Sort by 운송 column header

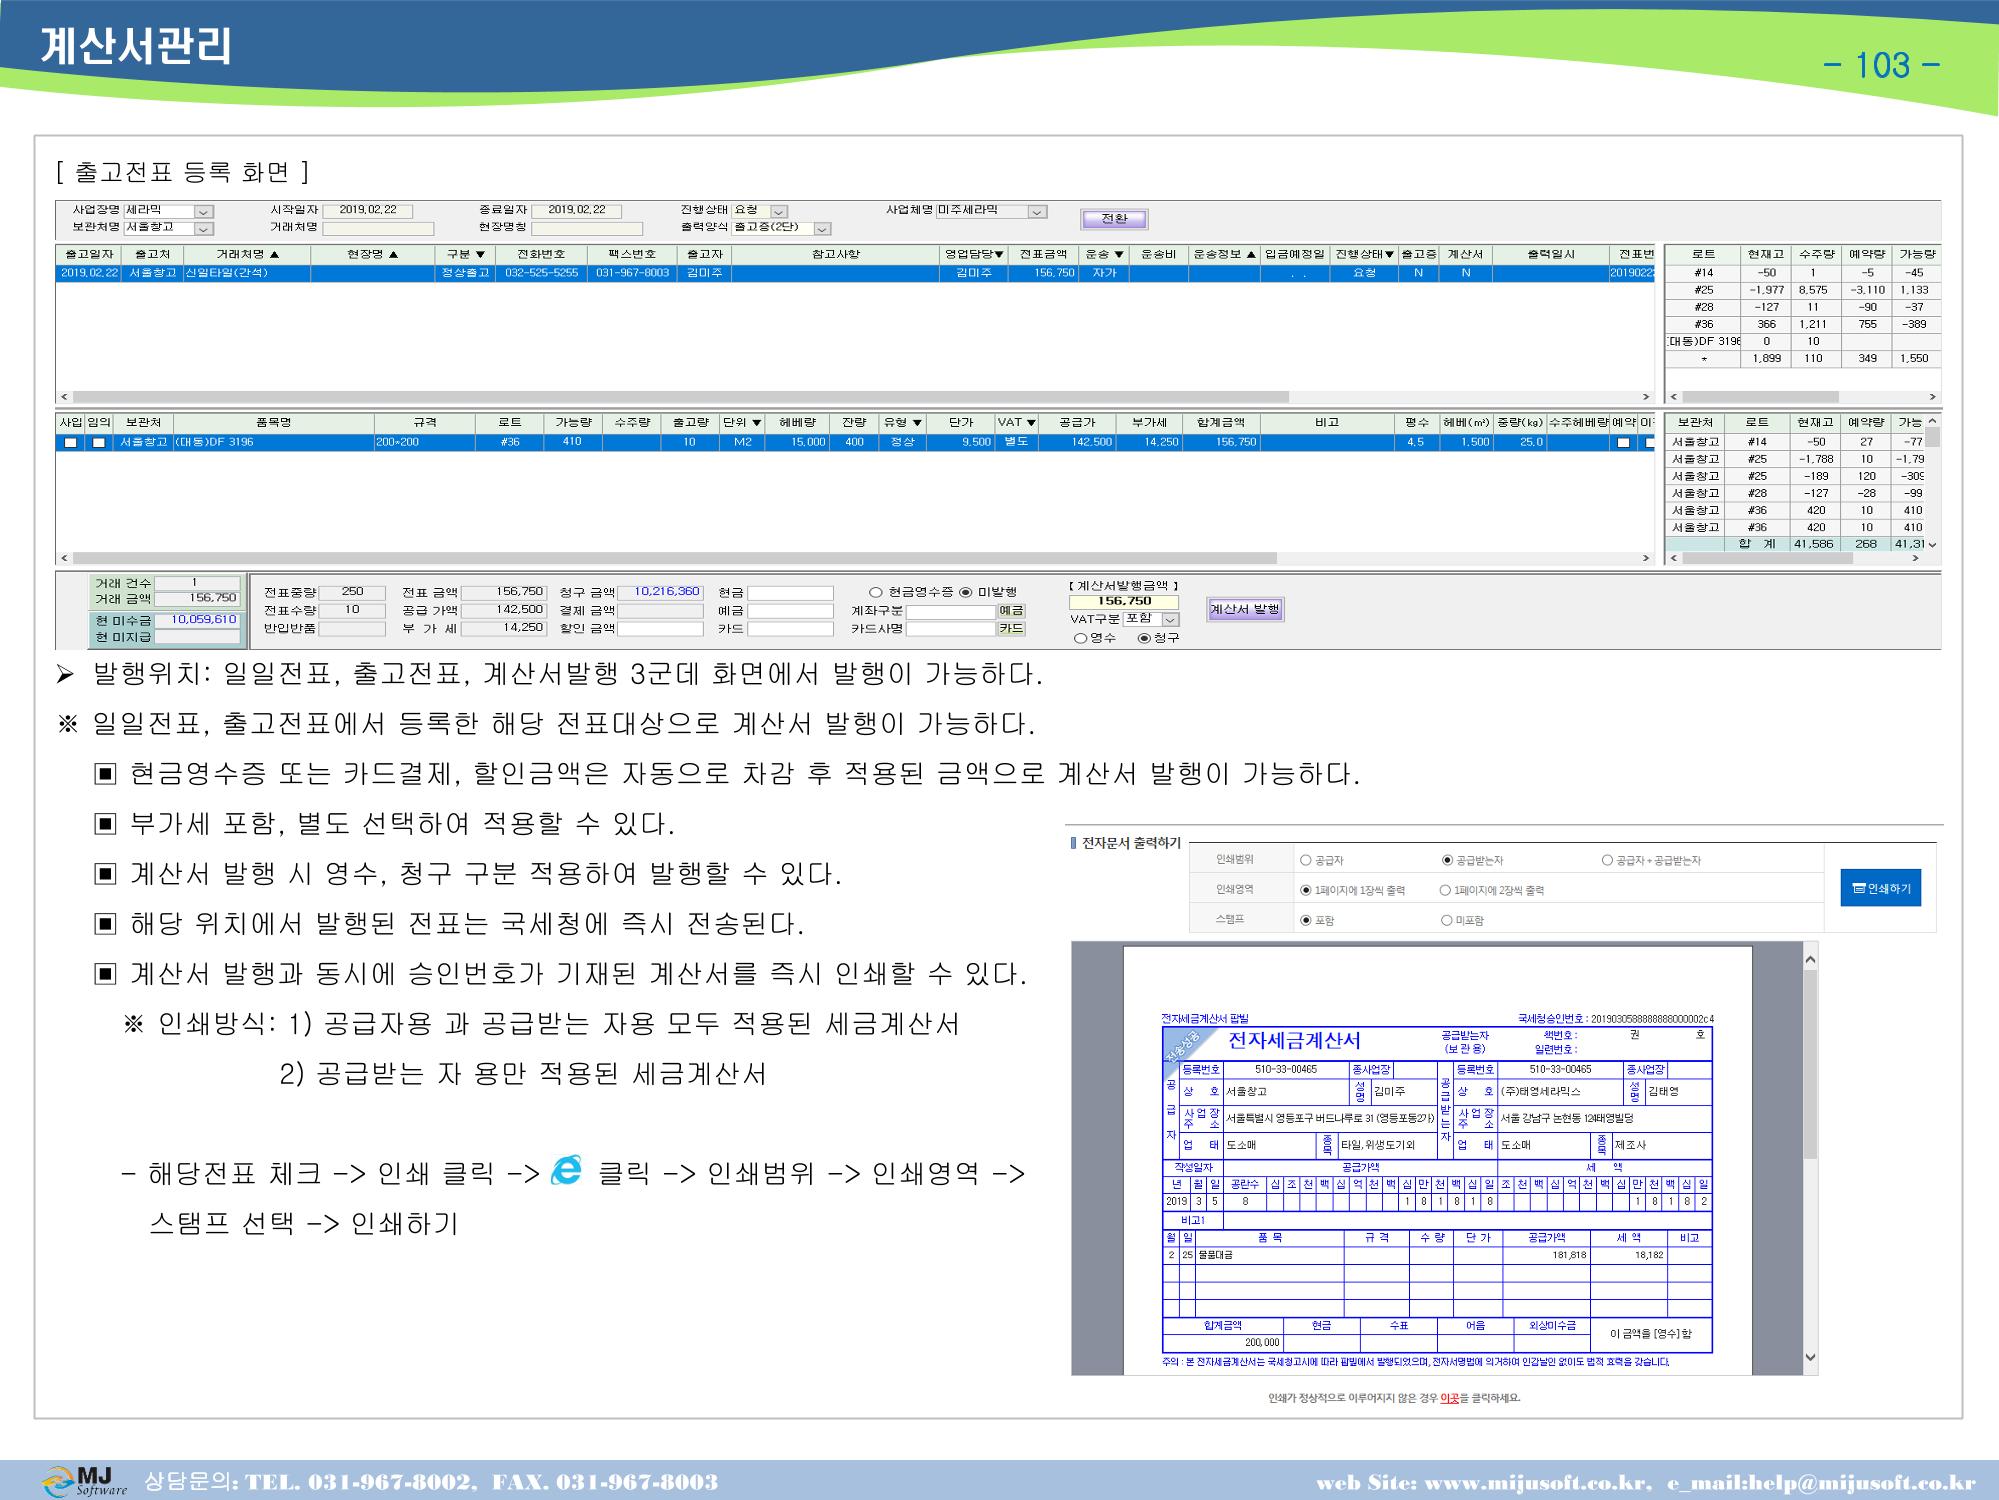coord(1104,254)
